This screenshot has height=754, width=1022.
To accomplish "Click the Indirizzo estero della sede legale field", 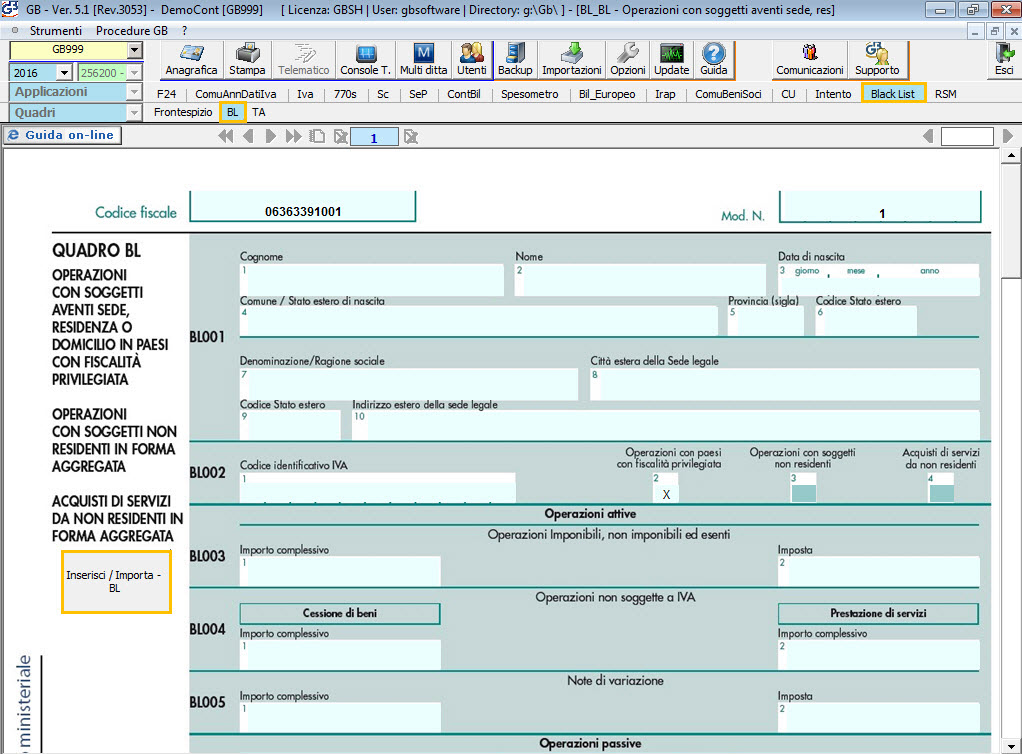I will point(665,425).
